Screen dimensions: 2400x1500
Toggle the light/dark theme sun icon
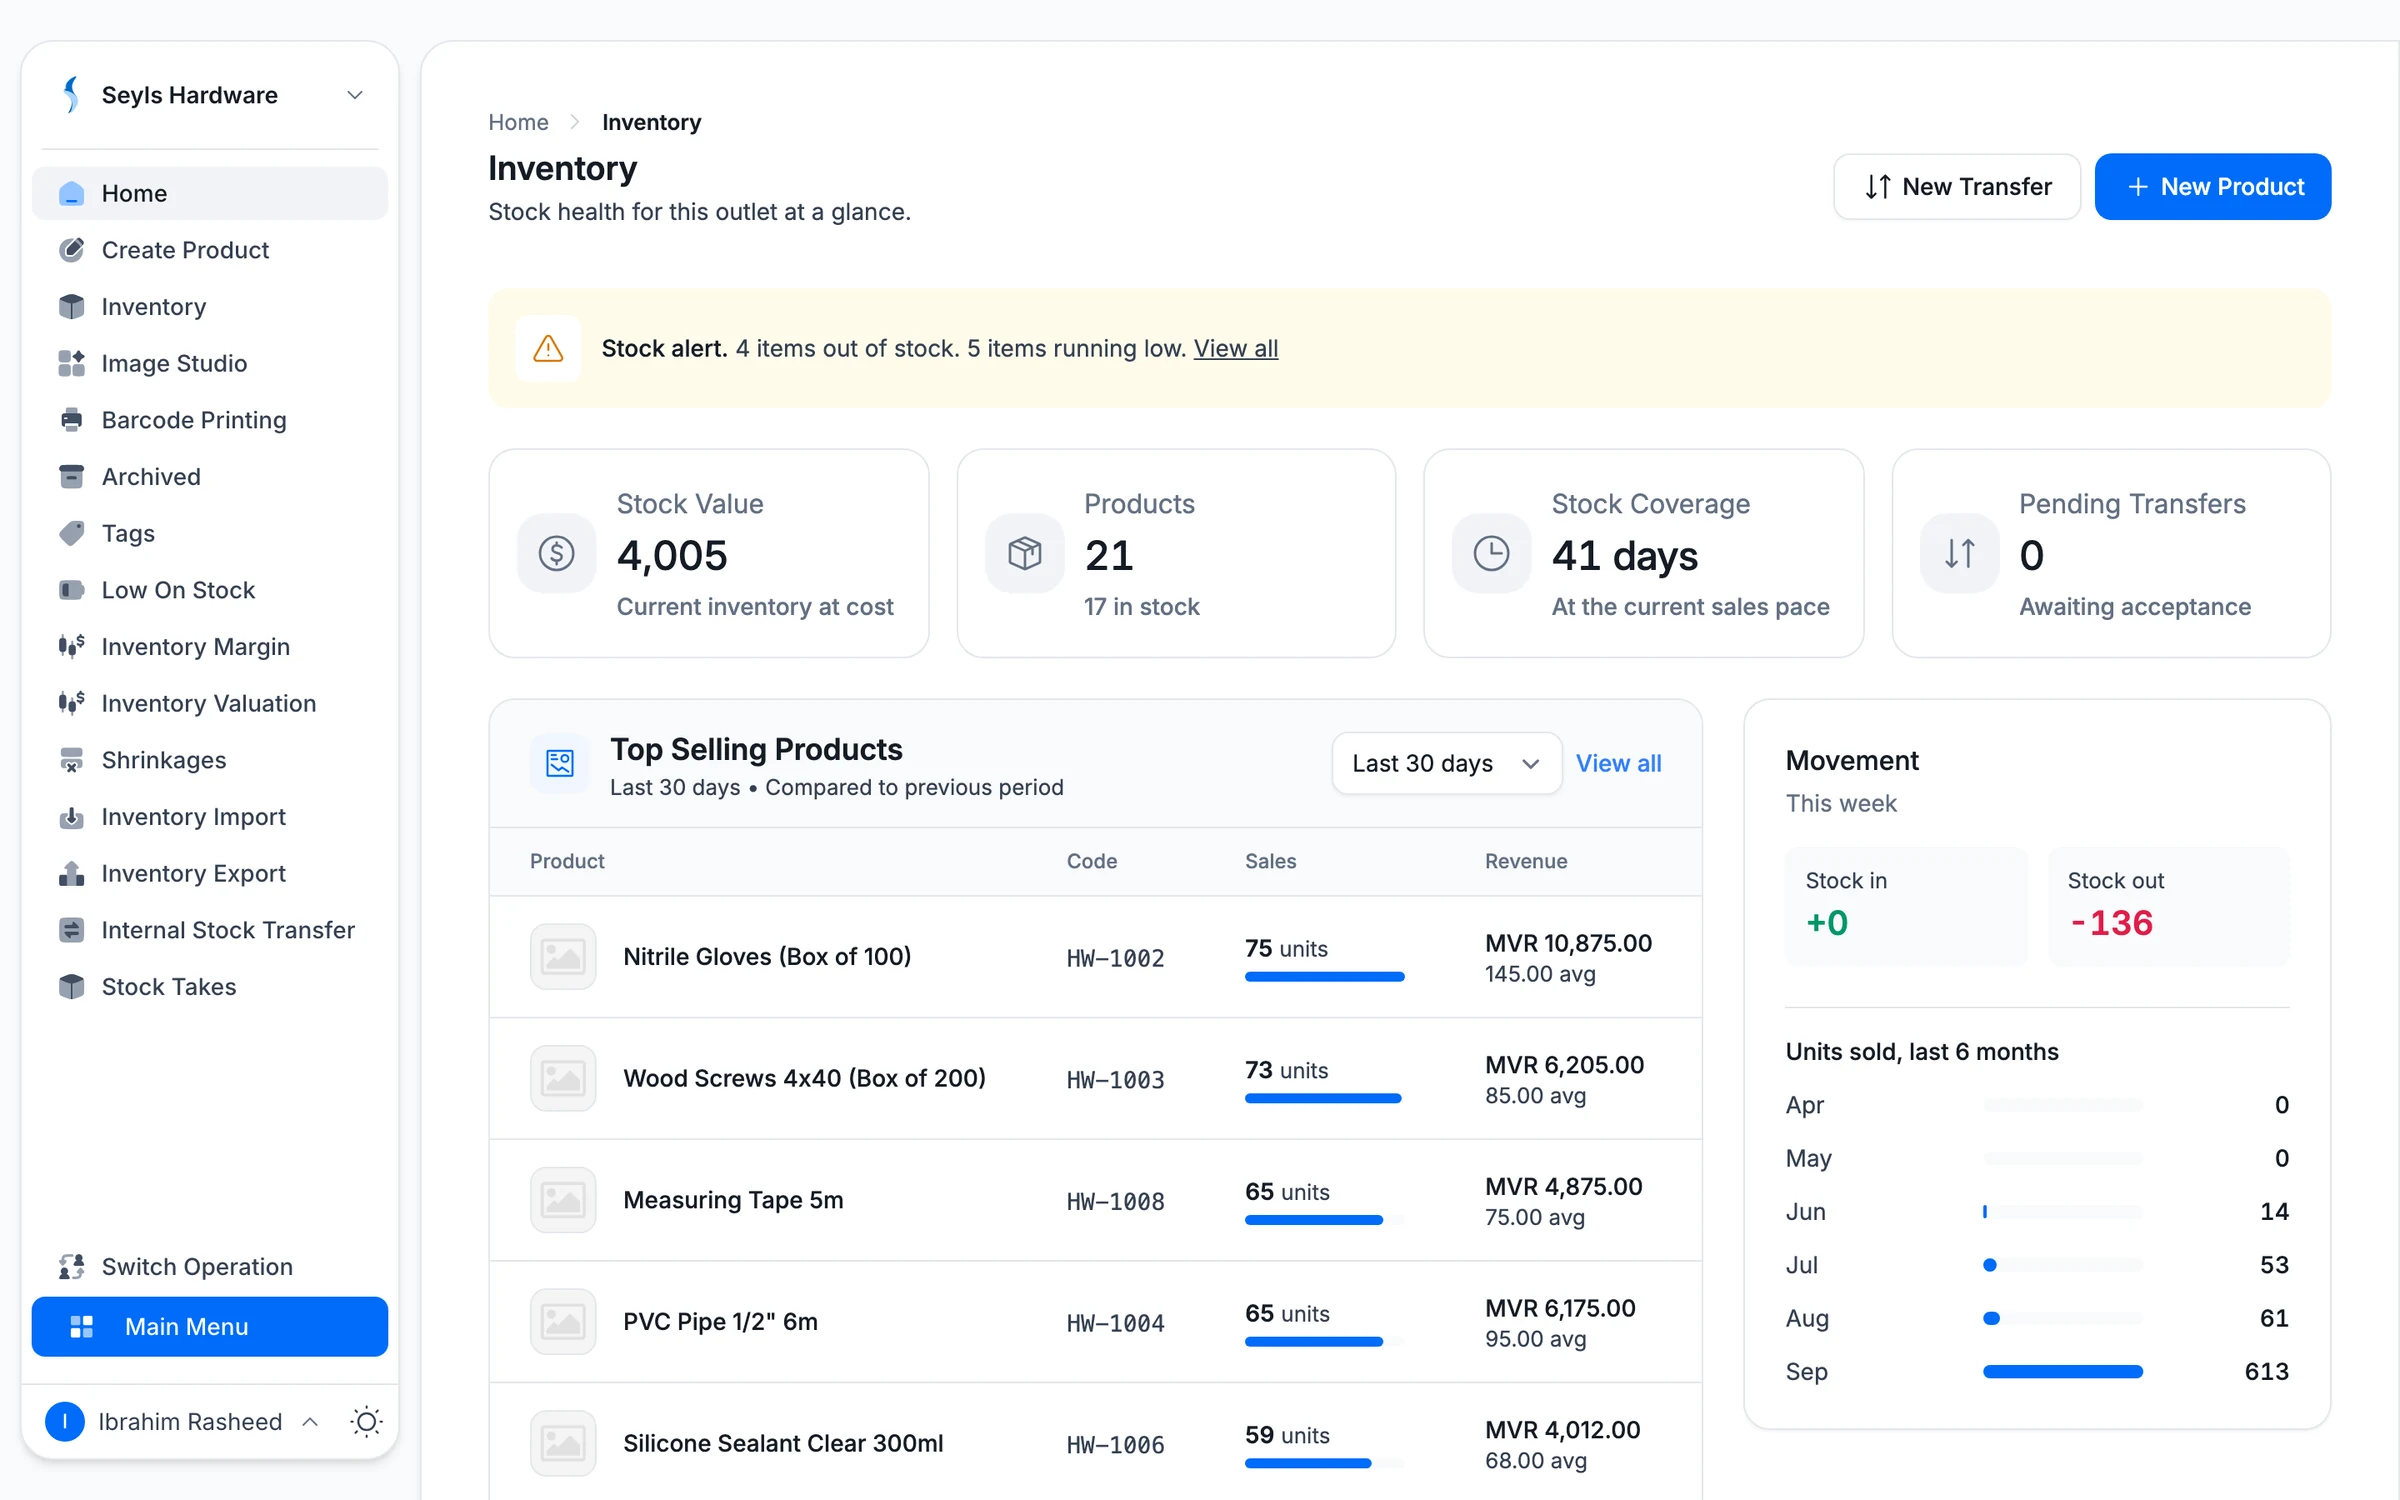click(x=366, y=1421)
